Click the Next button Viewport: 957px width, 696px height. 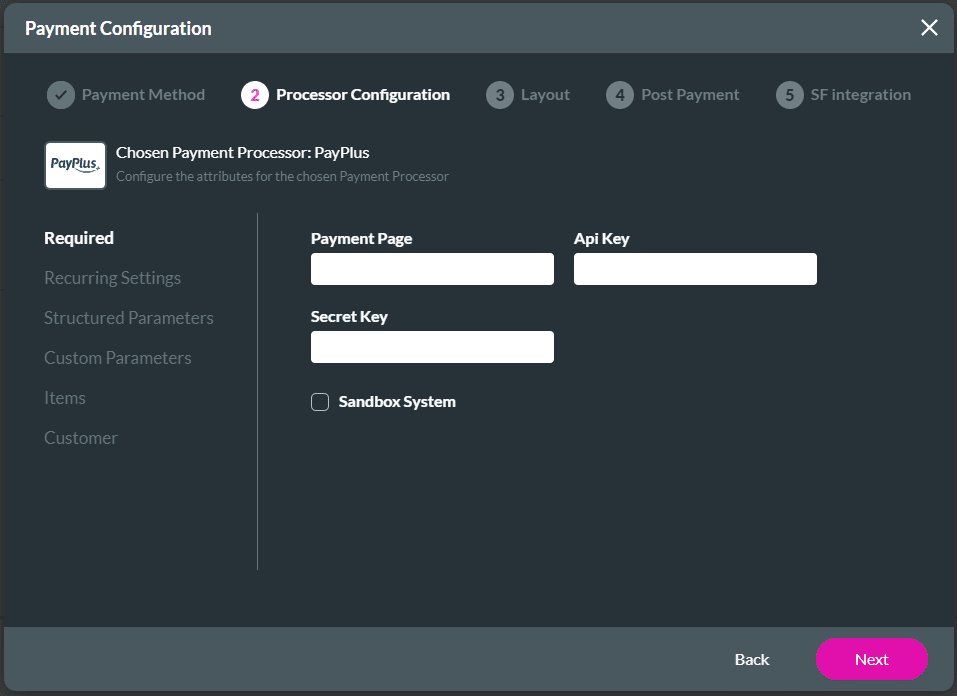[871, 659]
